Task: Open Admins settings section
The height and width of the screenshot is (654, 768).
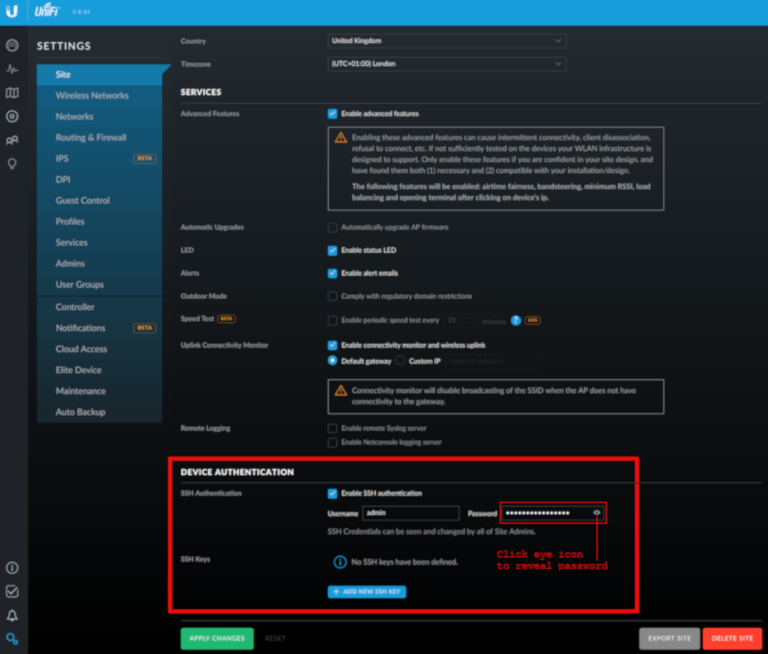Action: (99, 264)
